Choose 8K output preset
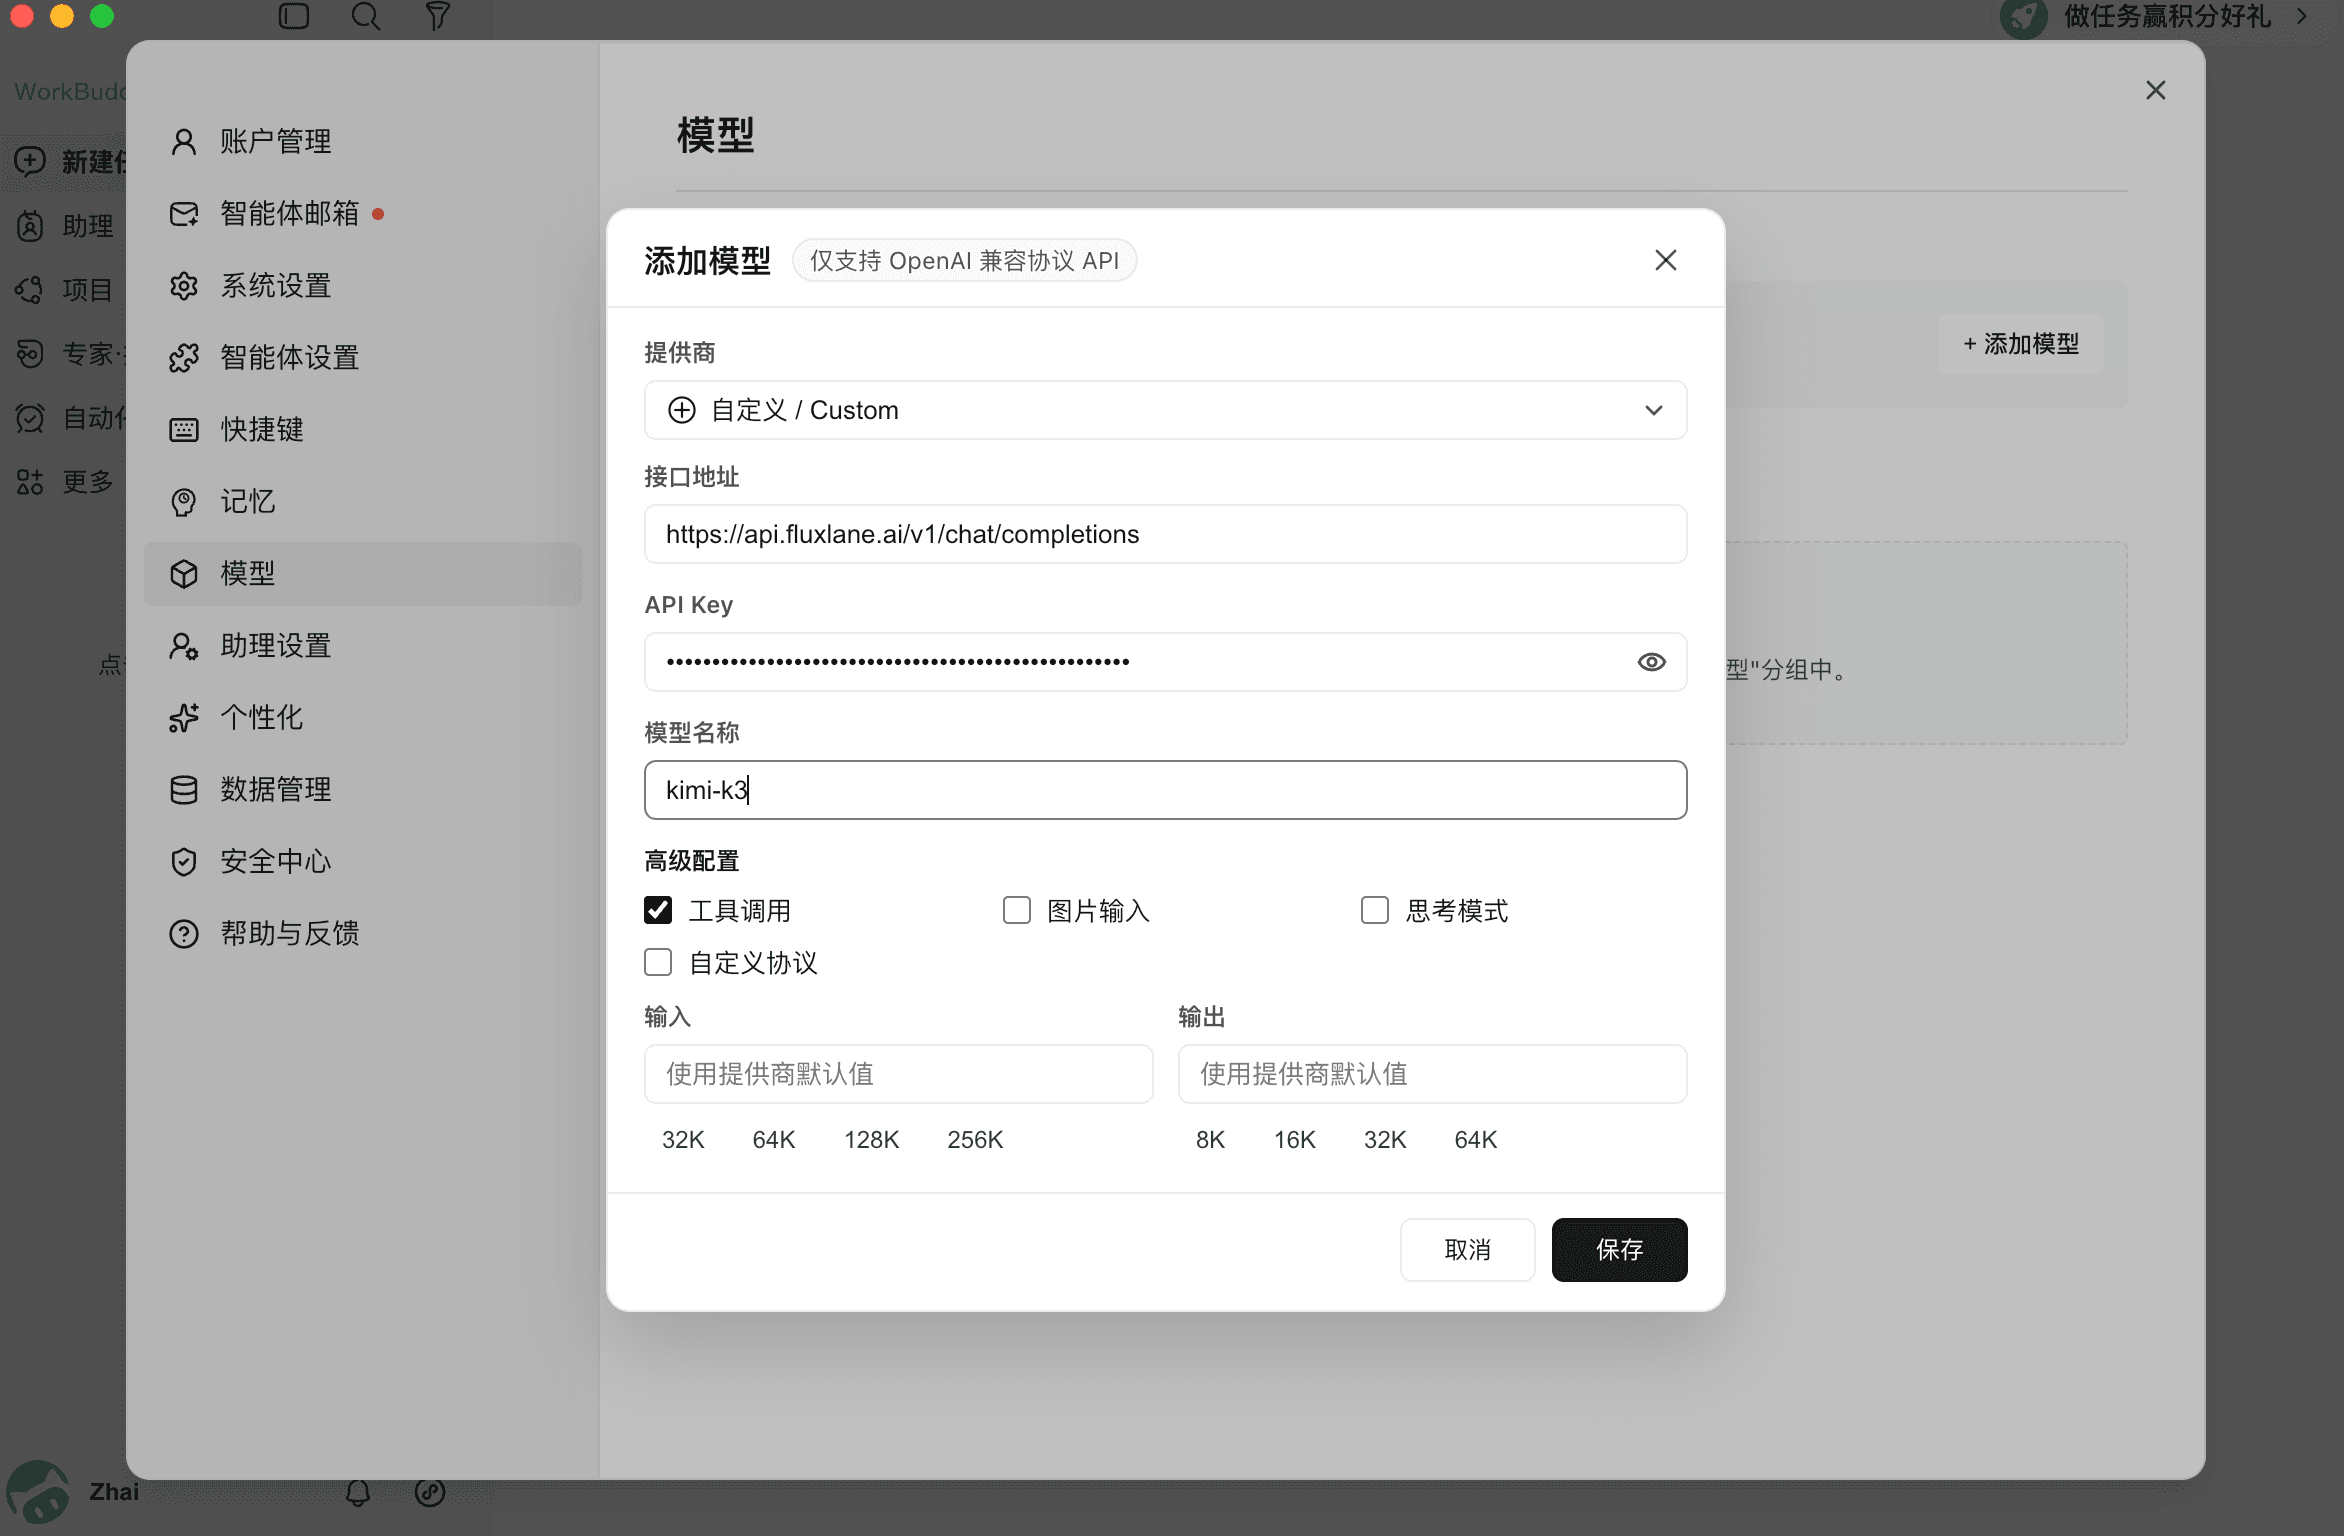The width and height of the screenshot is (2344, 1536). pos(1210,1140)
